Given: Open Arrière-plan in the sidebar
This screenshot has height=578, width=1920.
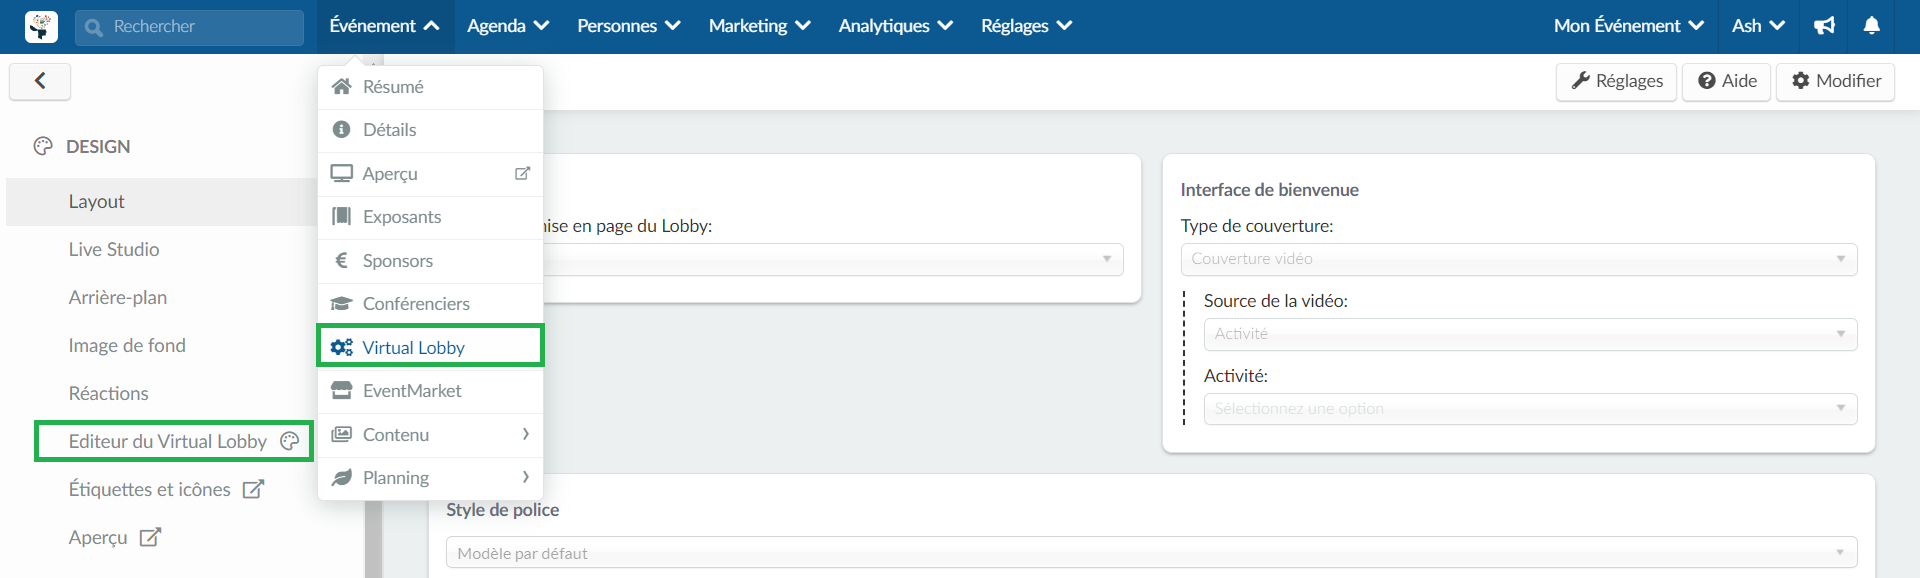Looking at the screenshot, I should tap(118, 298).
